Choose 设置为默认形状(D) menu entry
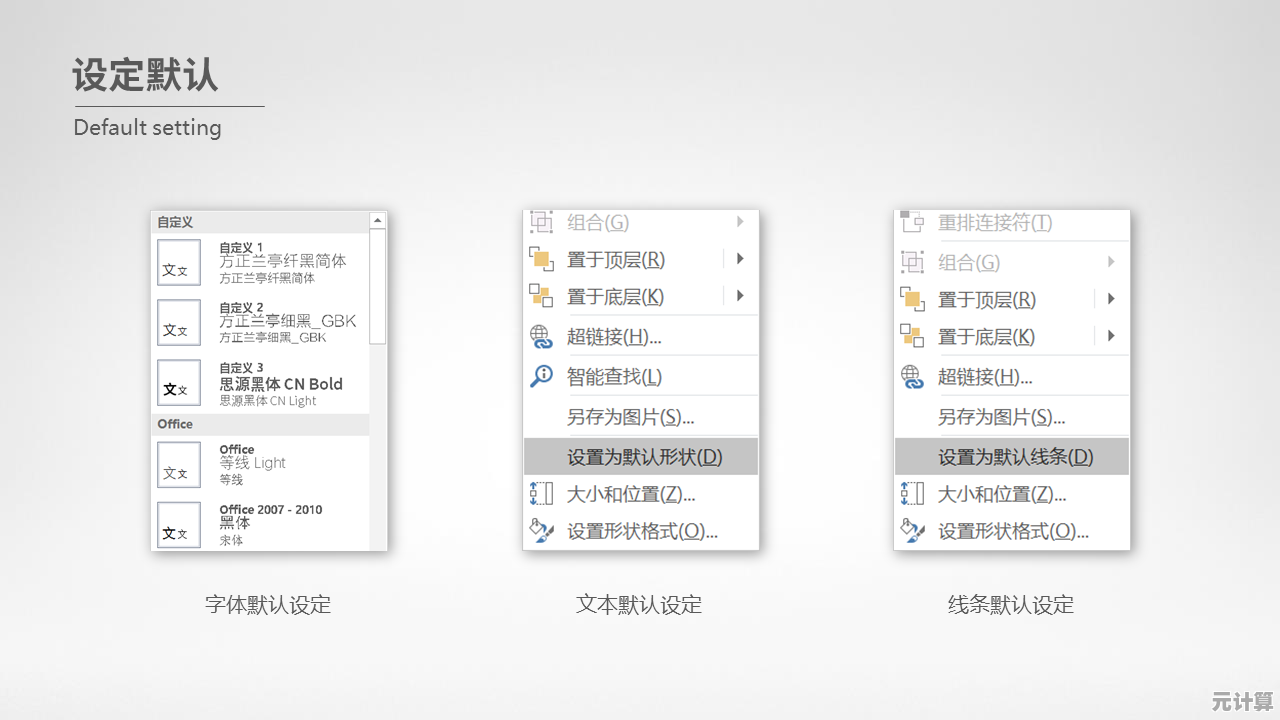 tap(644, 457)
